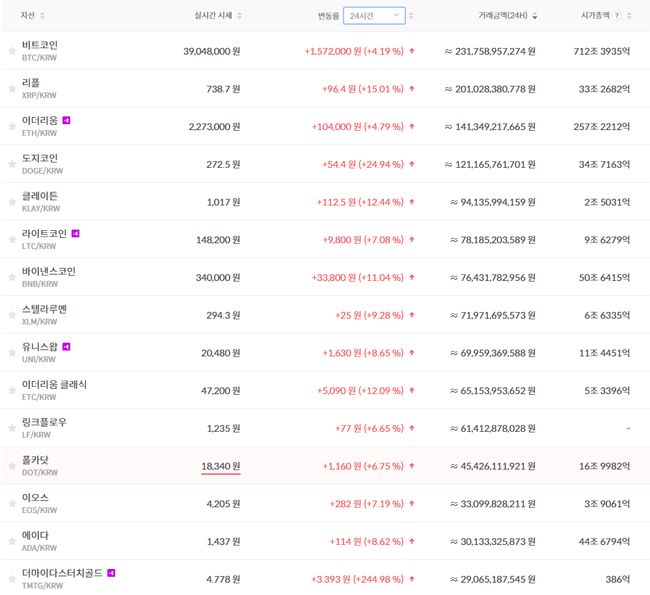Click the question mark help icon by 시가총액
Viewport: 650px width, 595px height.
(616, 16)
